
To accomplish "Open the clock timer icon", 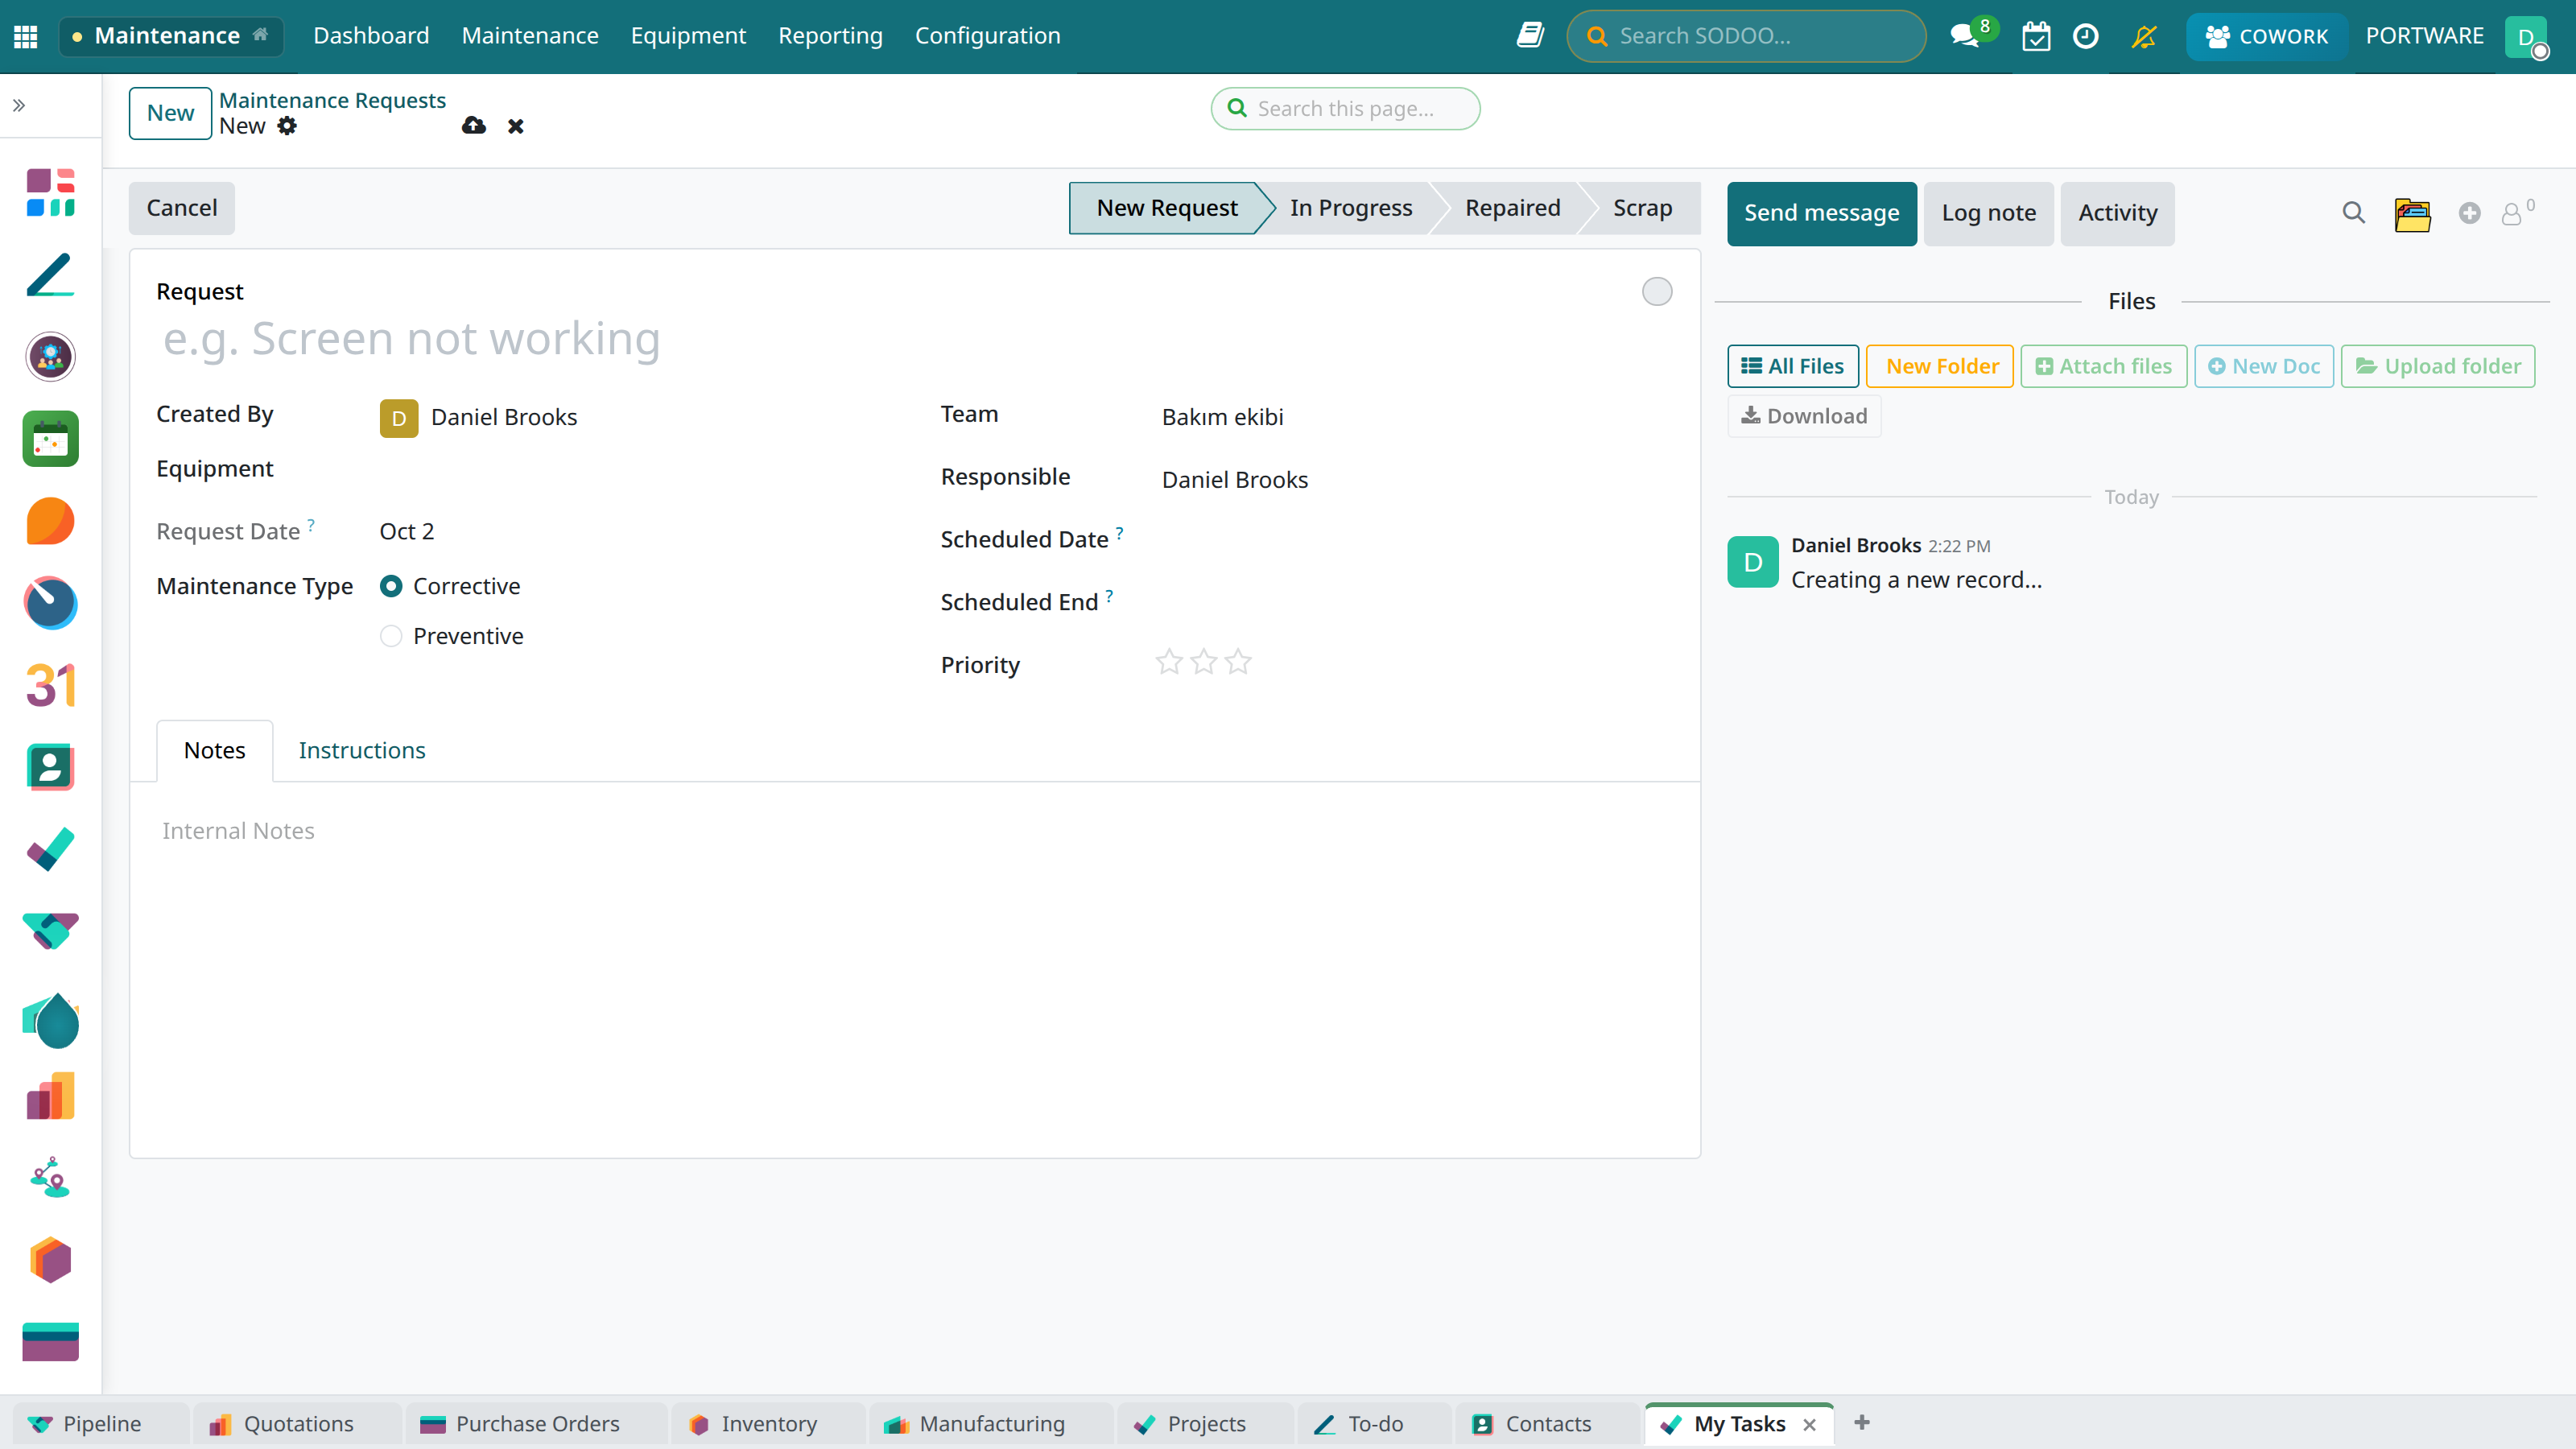I will tap(2086, 36).
